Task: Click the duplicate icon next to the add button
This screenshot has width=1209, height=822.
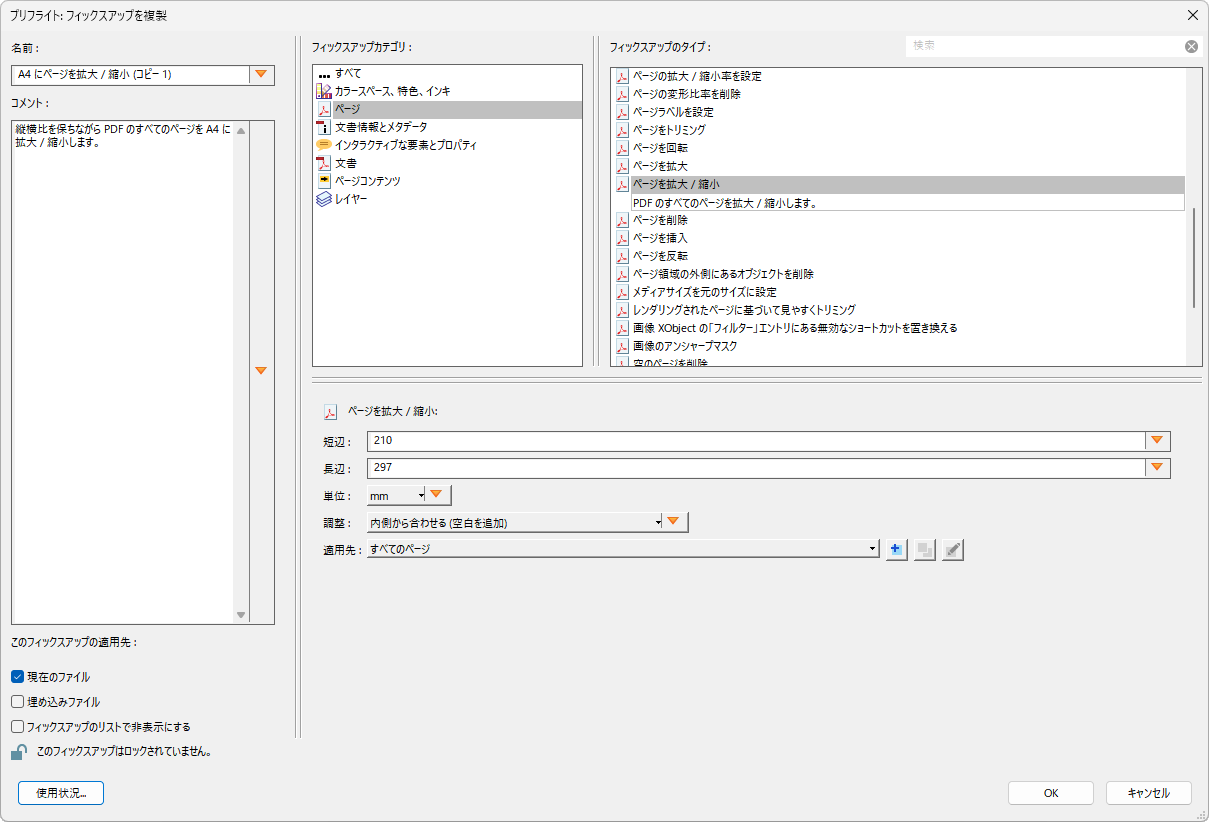Action: [x=923, y=549]
